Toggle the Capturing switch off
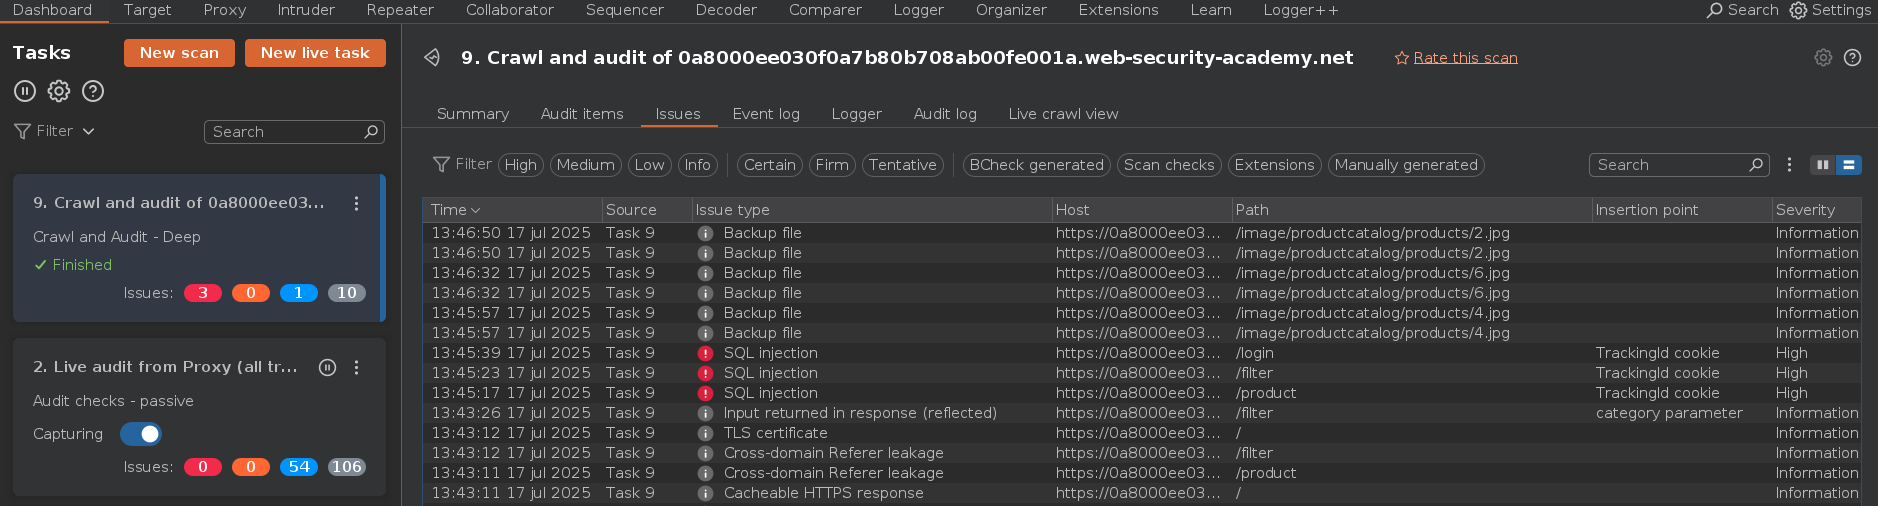Screen dimensions: 1878x506 tap(141, 434)
